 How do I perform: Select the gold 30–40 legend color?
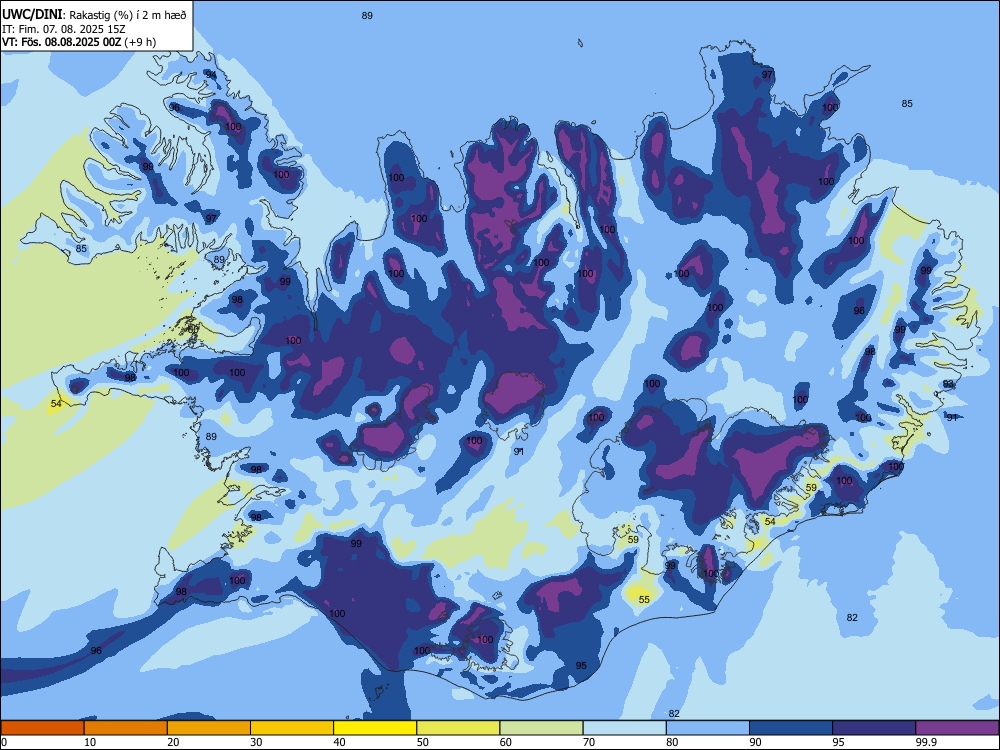click(x=292, y=728)
